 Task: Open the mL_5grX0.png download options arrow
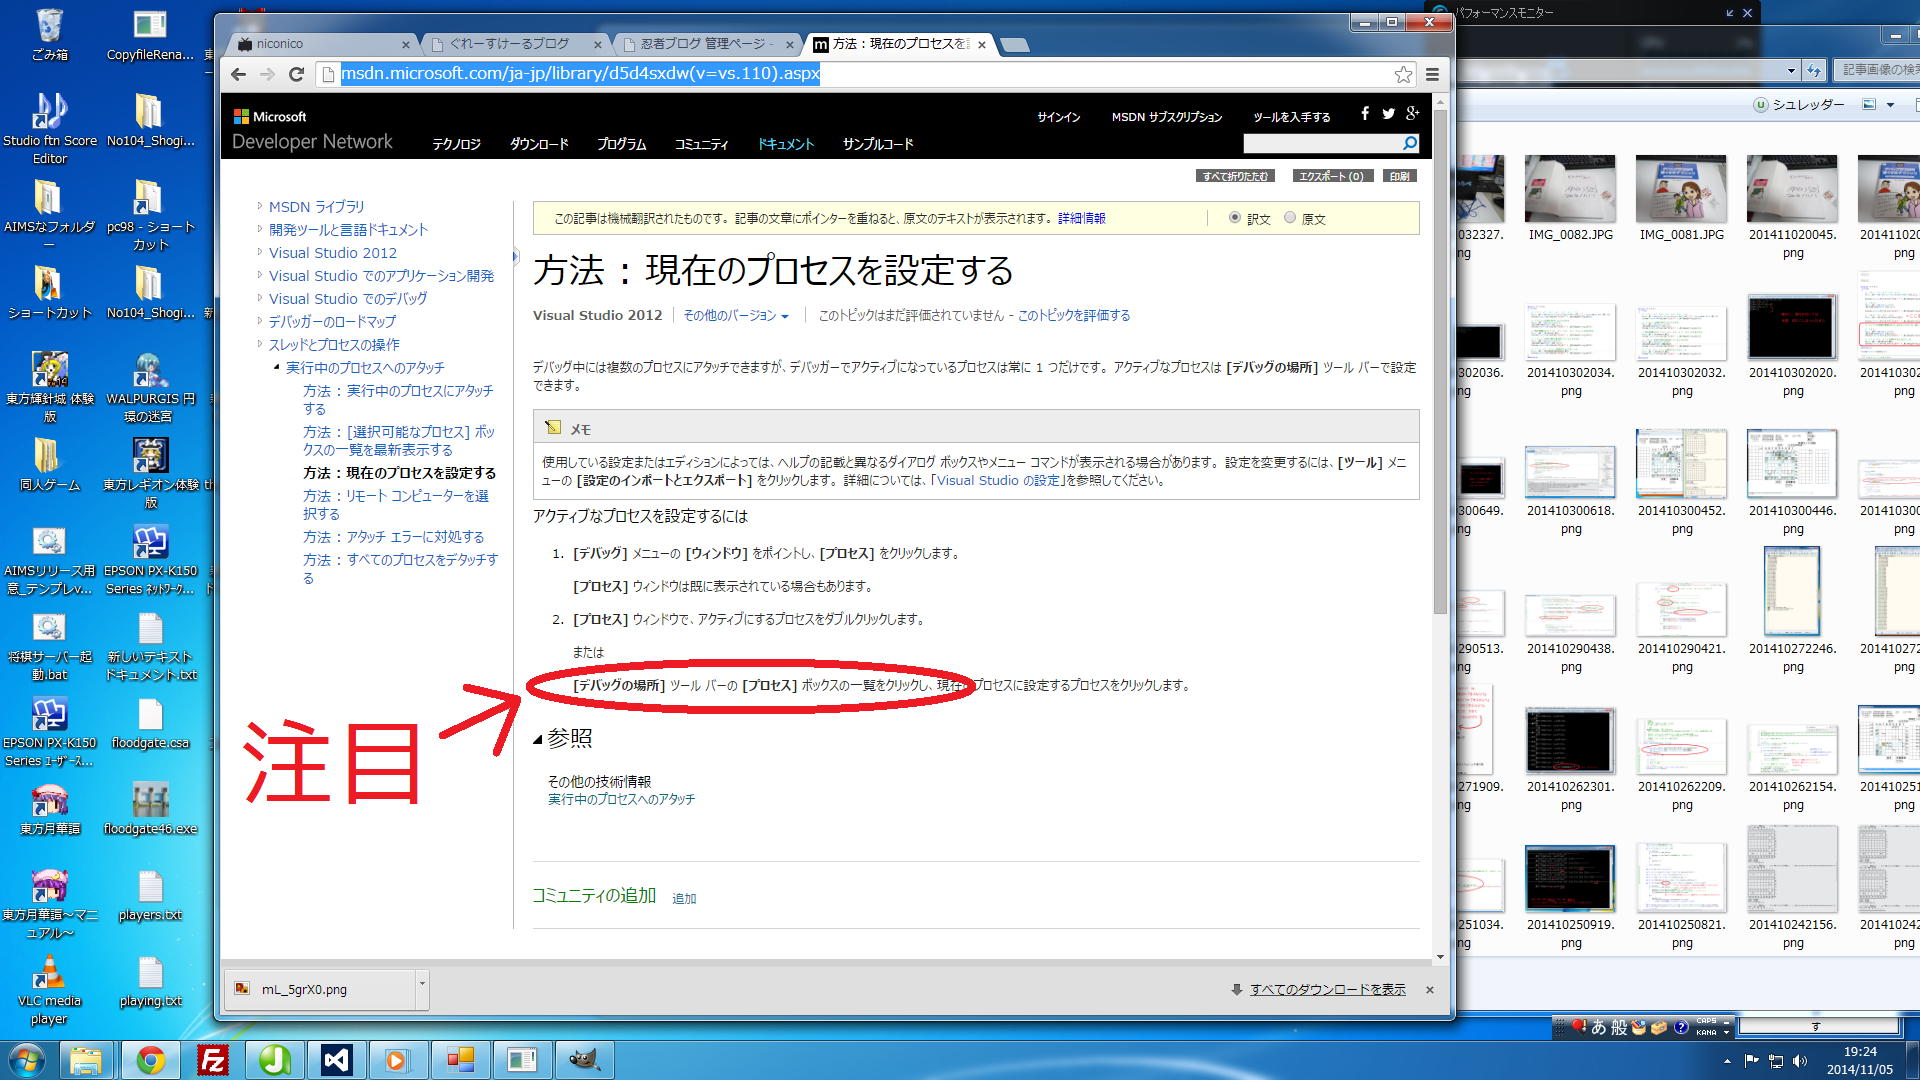click(x=422, y=984)
